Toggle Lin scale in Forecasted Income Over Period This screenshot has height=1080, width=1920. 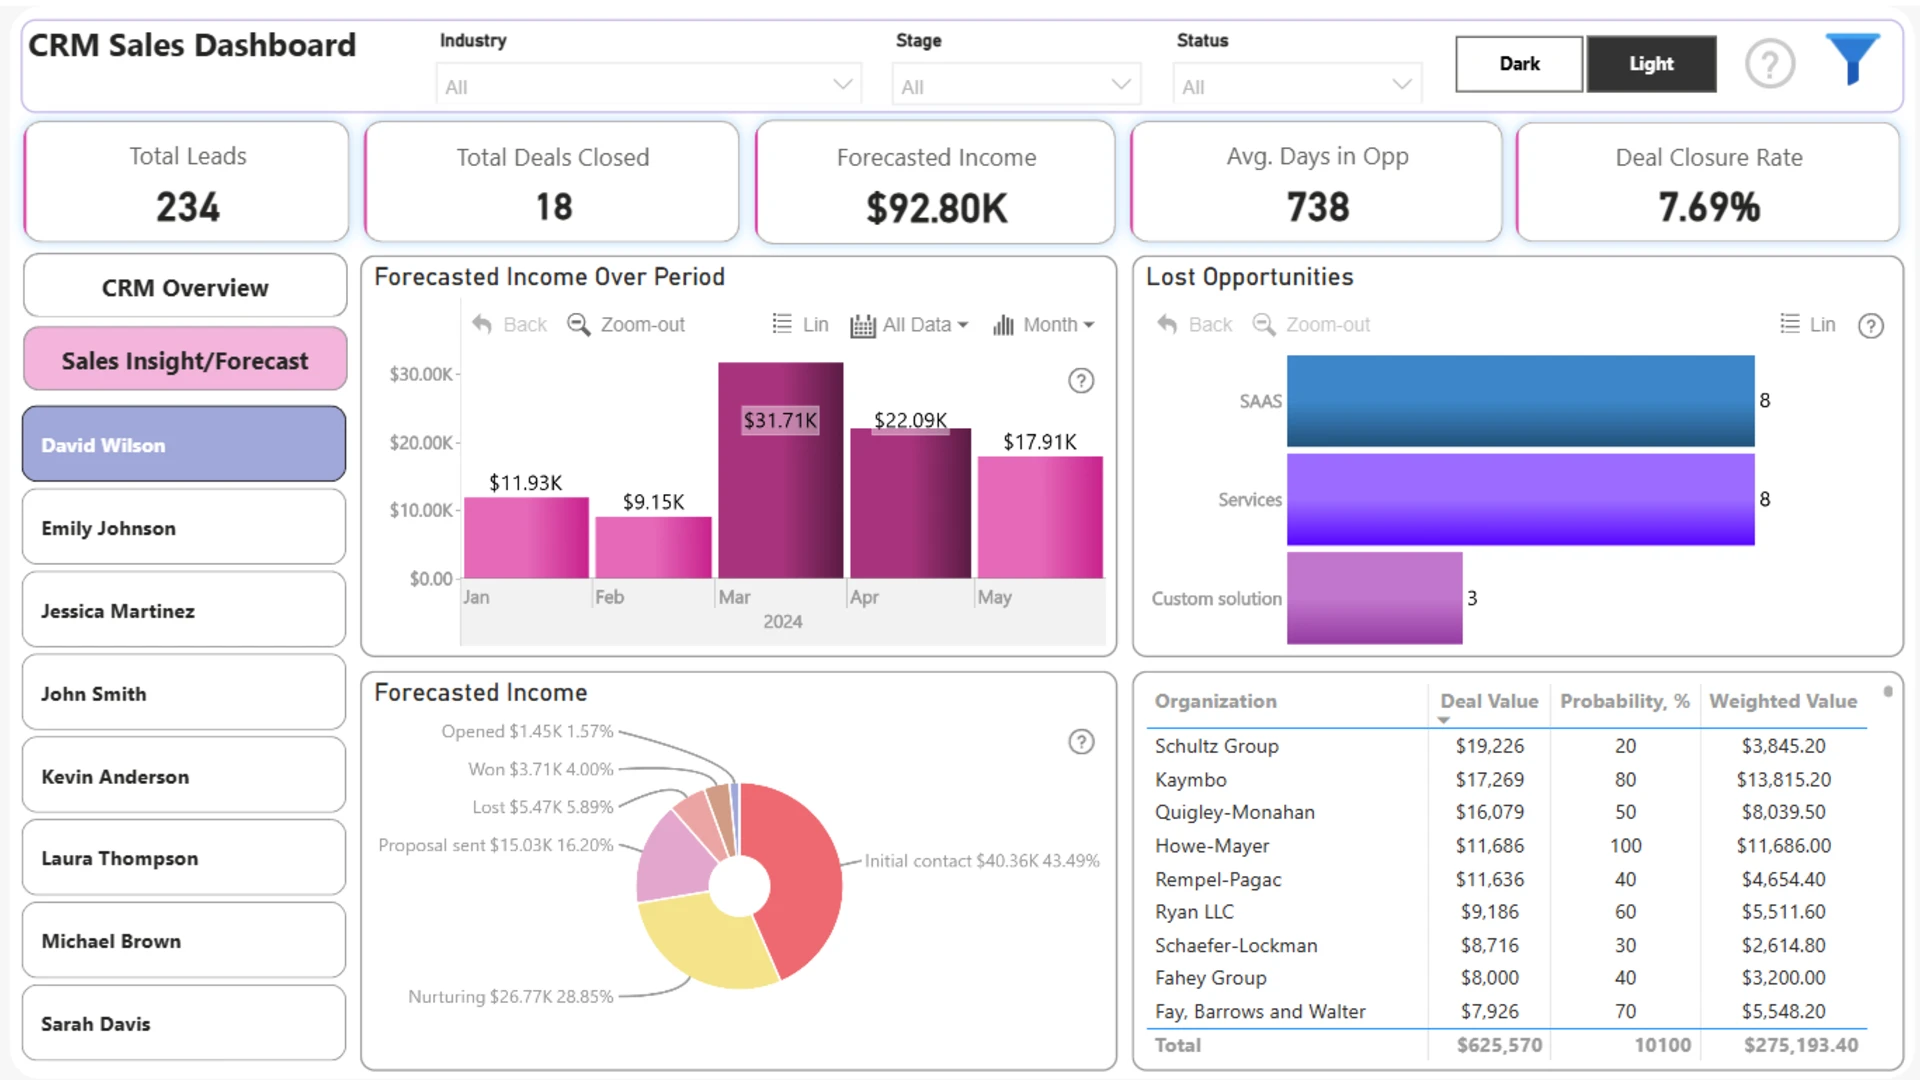tap(801, 325)
